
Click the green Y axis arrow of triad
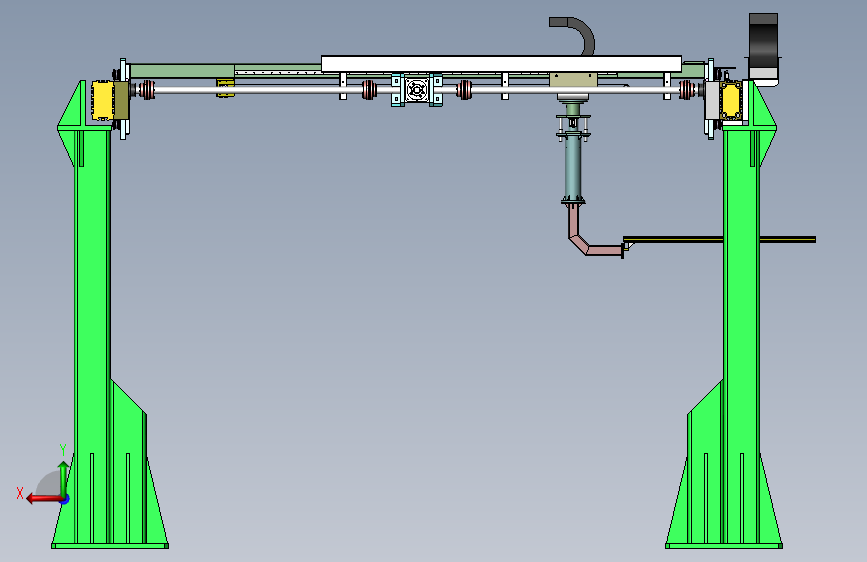tap(63, 478)
